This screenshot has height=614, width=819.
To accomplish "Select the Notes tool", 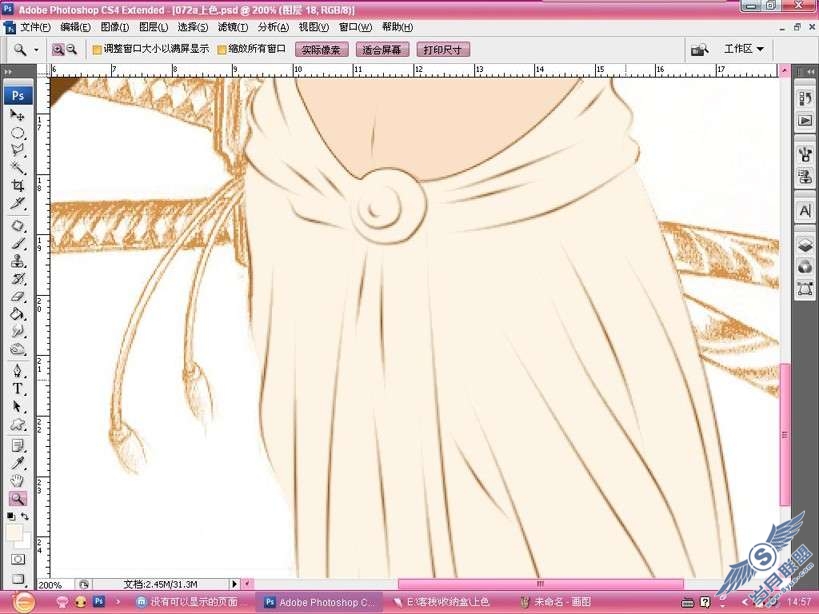I will (17, 446).
